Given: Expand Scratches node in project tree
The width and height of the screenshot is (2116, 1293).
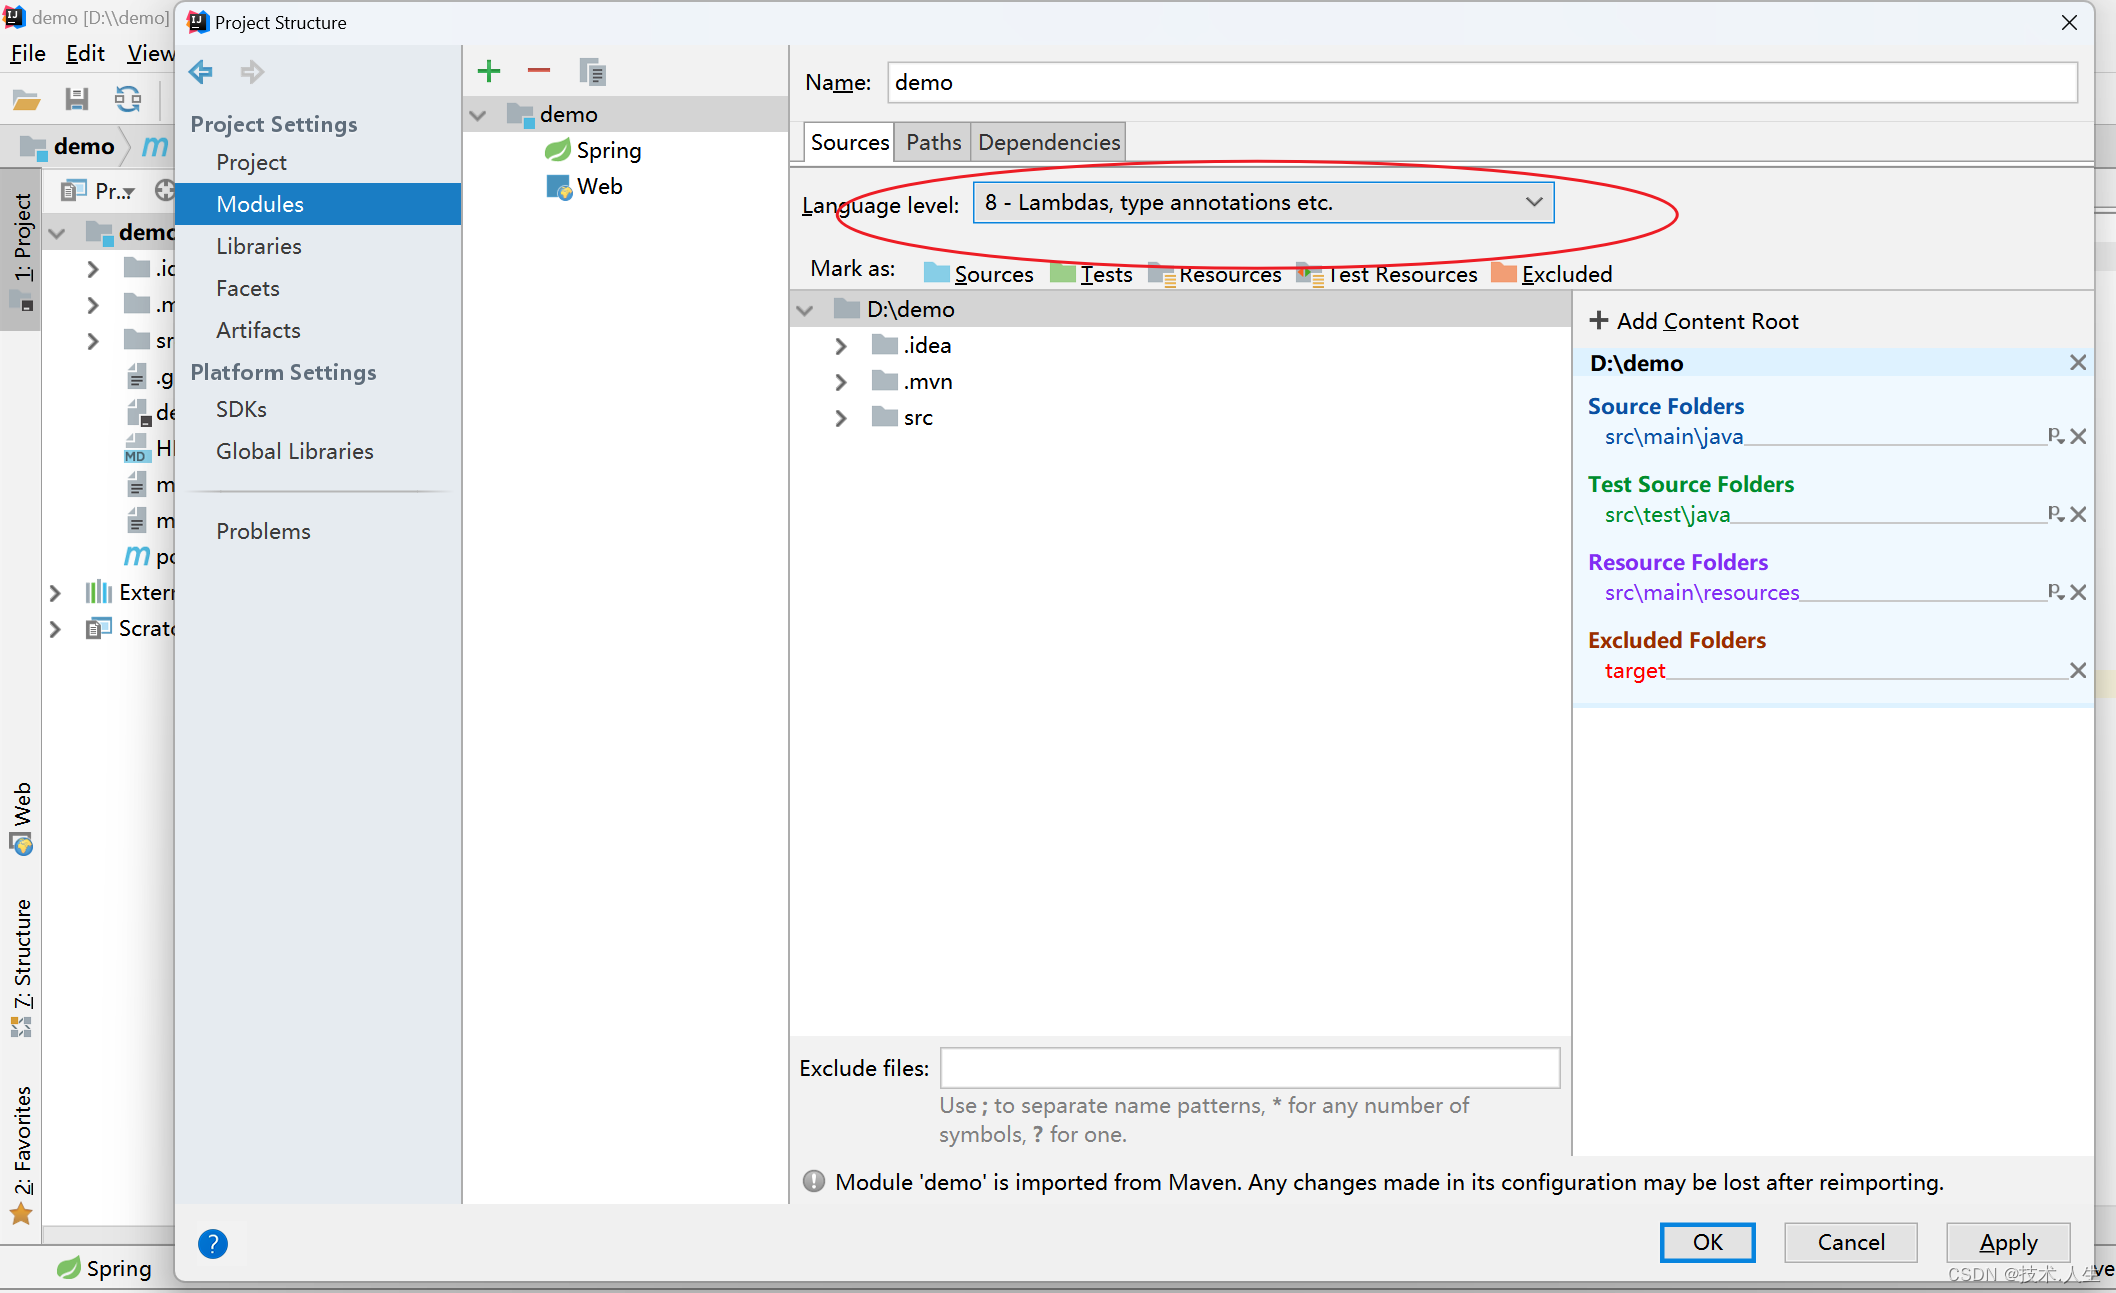Looking at the screenshot, I should [55, 629].
